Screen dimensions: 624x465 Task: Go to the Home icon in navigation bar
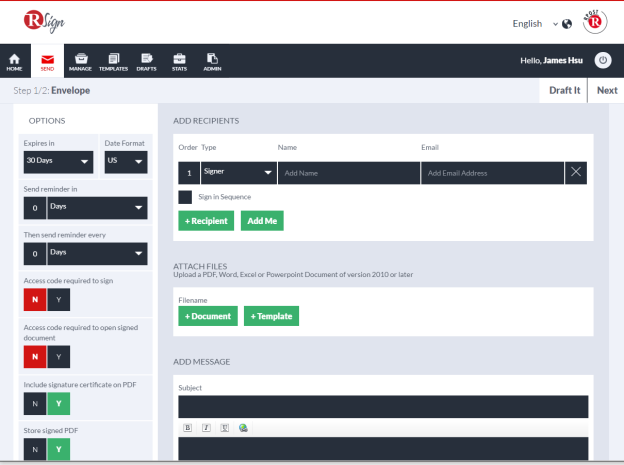pyautogui.click(x=14, y=59)
